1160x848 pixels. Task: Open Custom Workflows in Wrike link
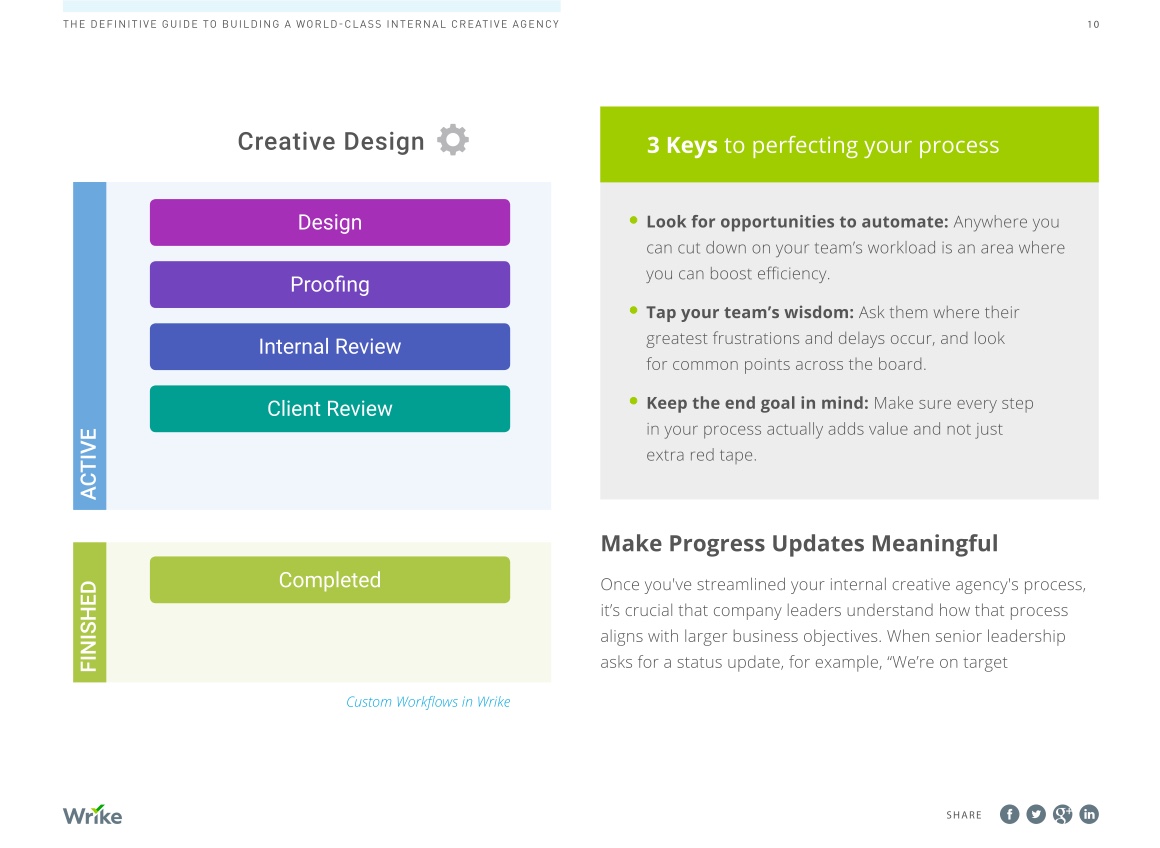click(428, 701)
